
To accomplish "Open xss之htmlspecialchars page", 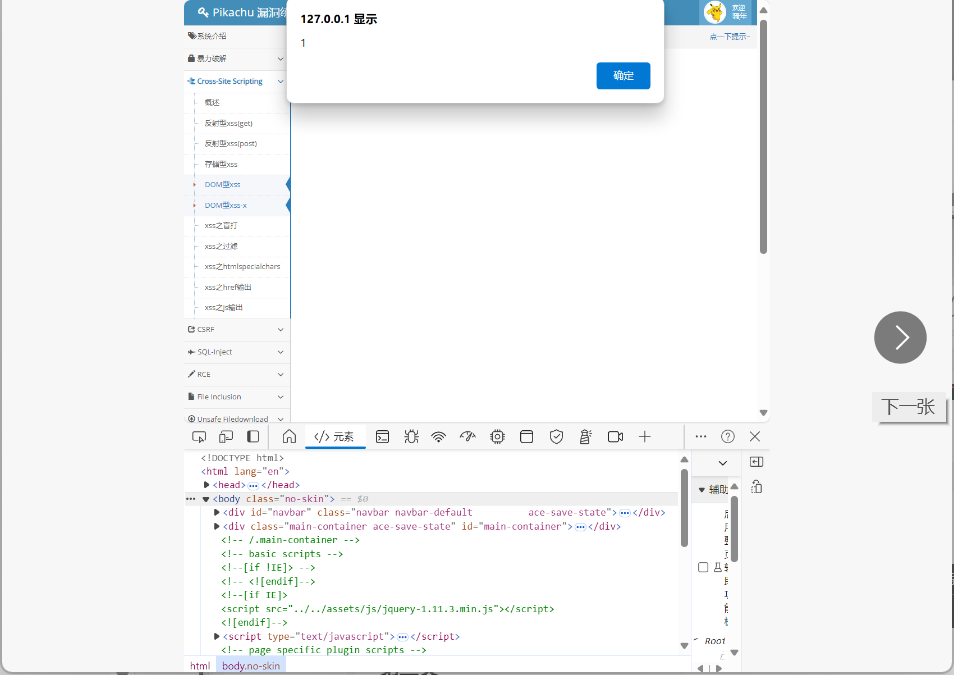I will [x=242, y=267].
